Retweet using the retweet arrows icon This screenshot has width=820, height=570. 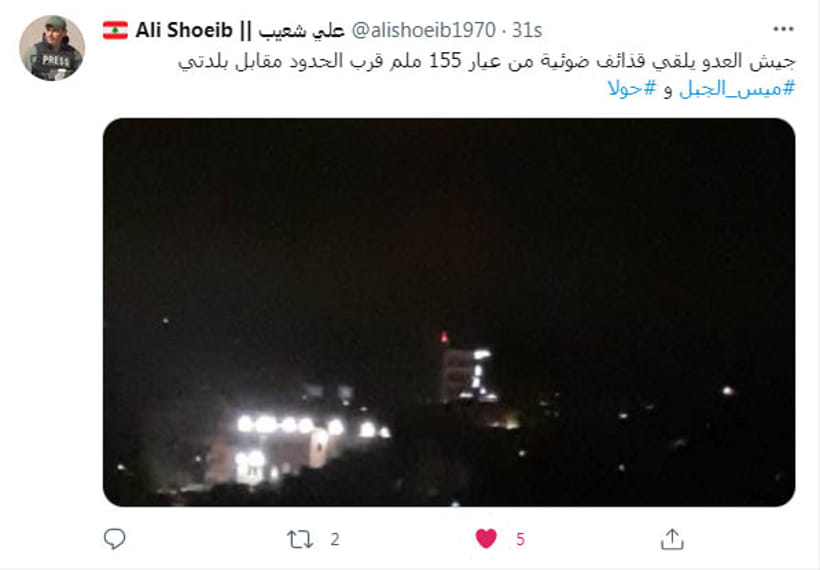tap(300, 539)
